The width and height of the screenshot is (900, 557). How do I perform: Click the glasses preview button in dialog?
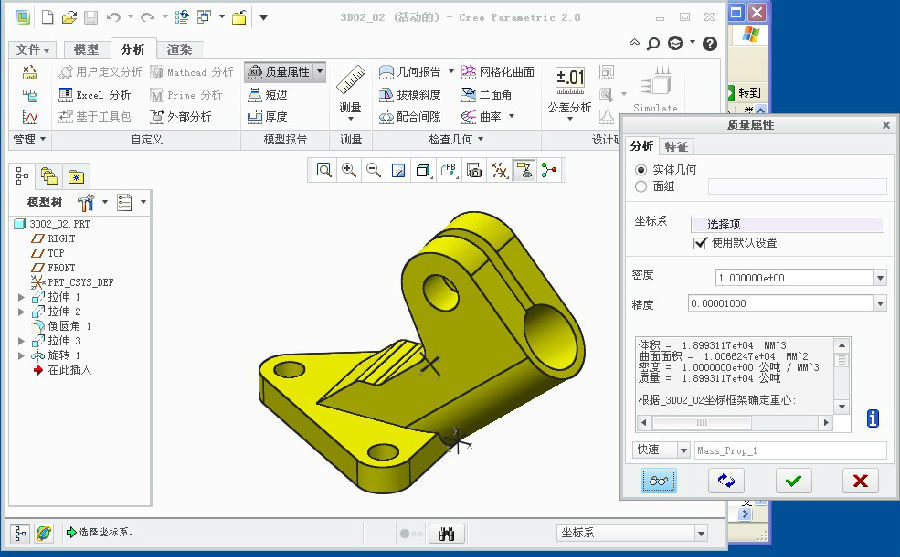(x=658, y=481)
